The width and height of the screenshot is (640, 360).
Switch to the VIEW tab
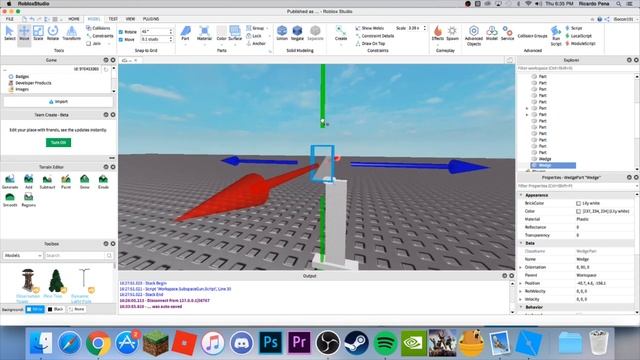coord(130,19)
